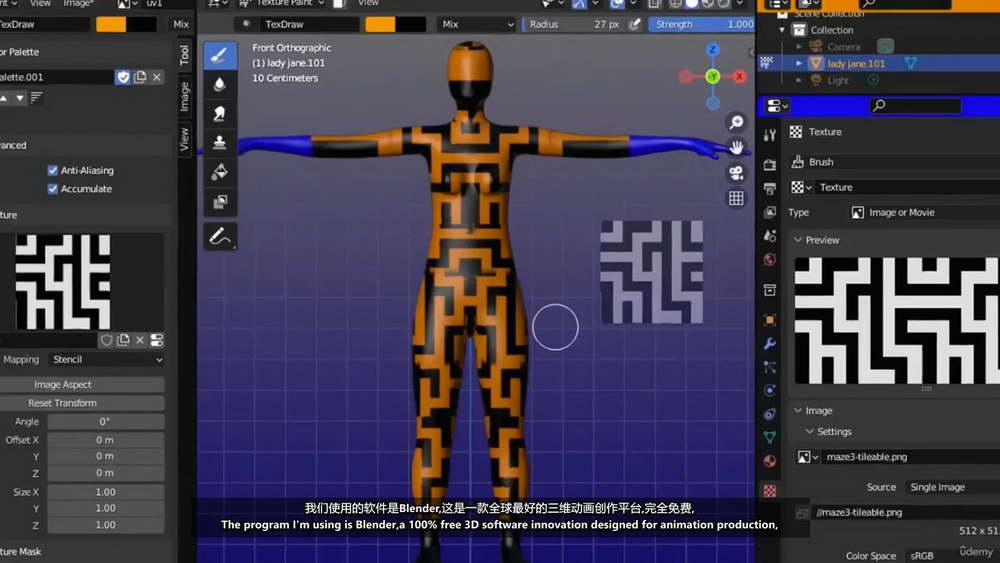Toggle fake user shield on palette
Image resolution: width=1000 pixels, height=563 pixels.
pos(123,77)
